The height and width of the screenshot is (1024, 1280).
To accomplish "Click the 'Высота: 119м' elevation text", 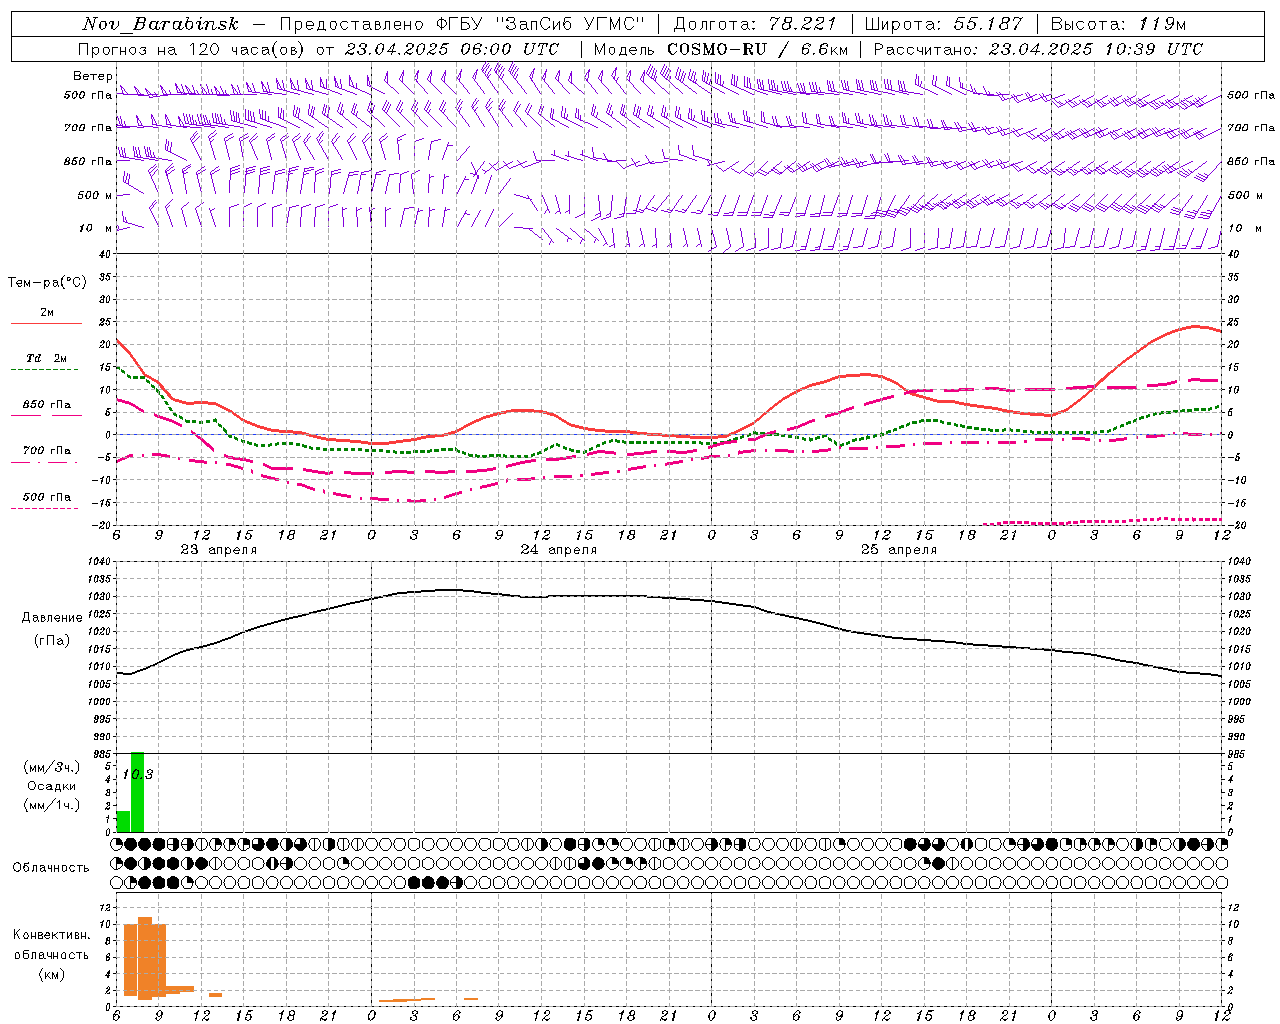I will pyautogui.click(x=1118, y=24).
